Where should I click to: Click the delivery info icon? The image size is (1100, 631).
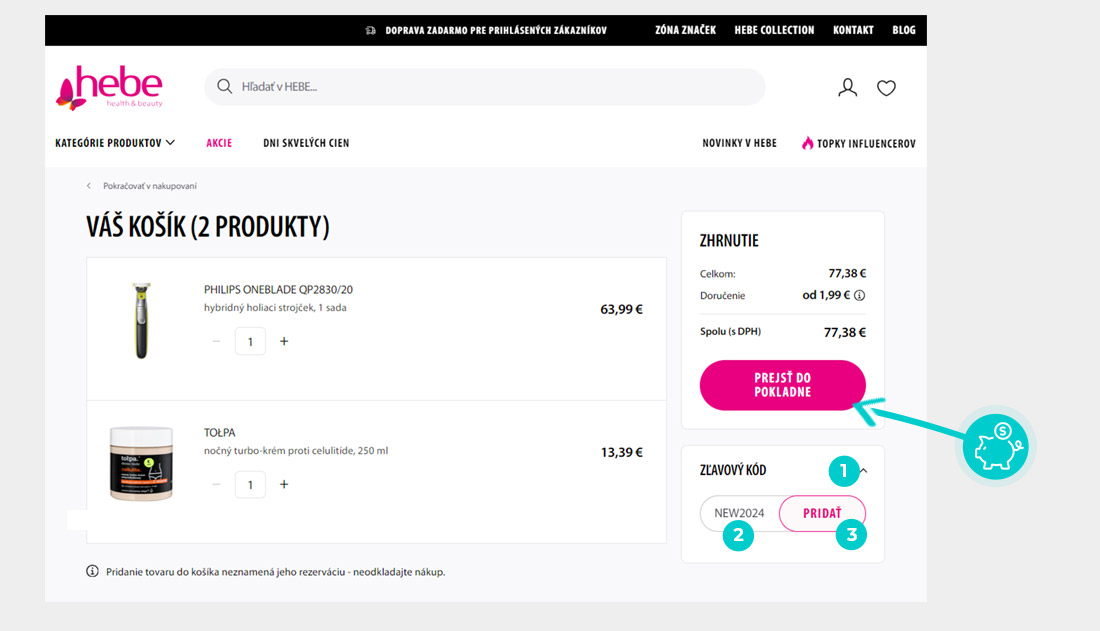tap(859, 296)
